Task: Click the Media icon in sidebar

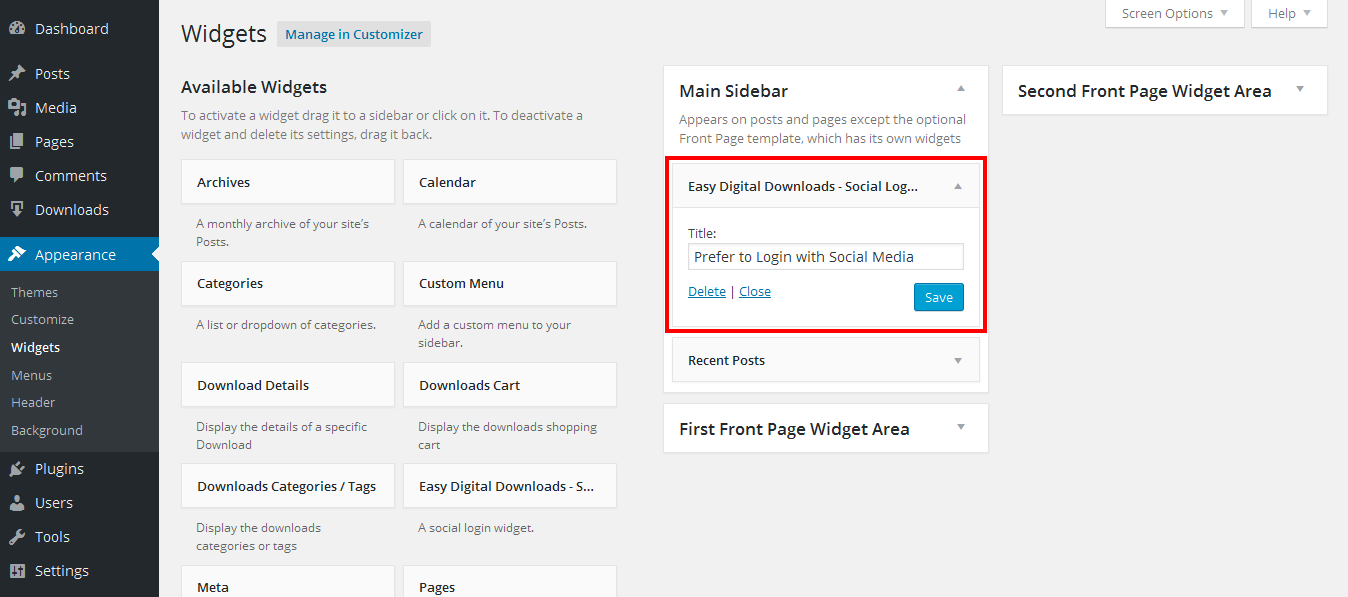Action: coord(17,108)
